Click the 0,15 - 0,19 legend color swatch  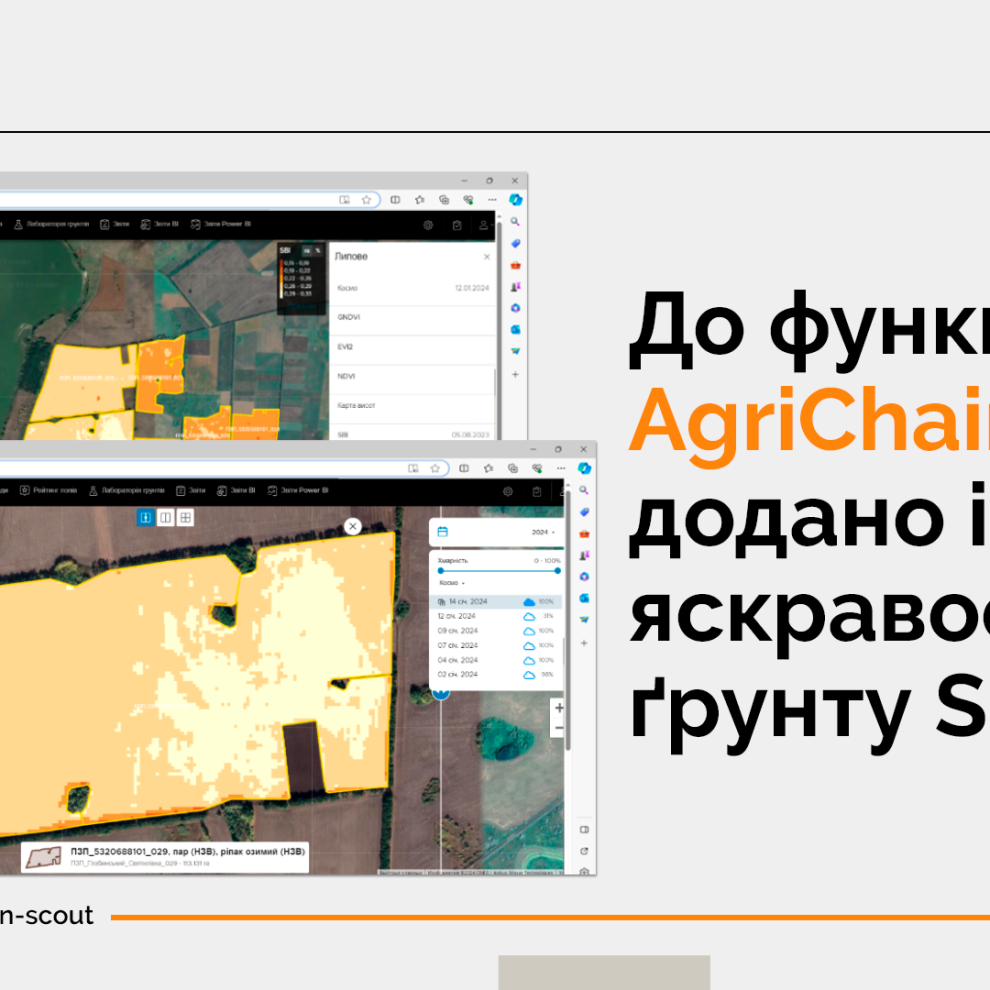point(282,263)
